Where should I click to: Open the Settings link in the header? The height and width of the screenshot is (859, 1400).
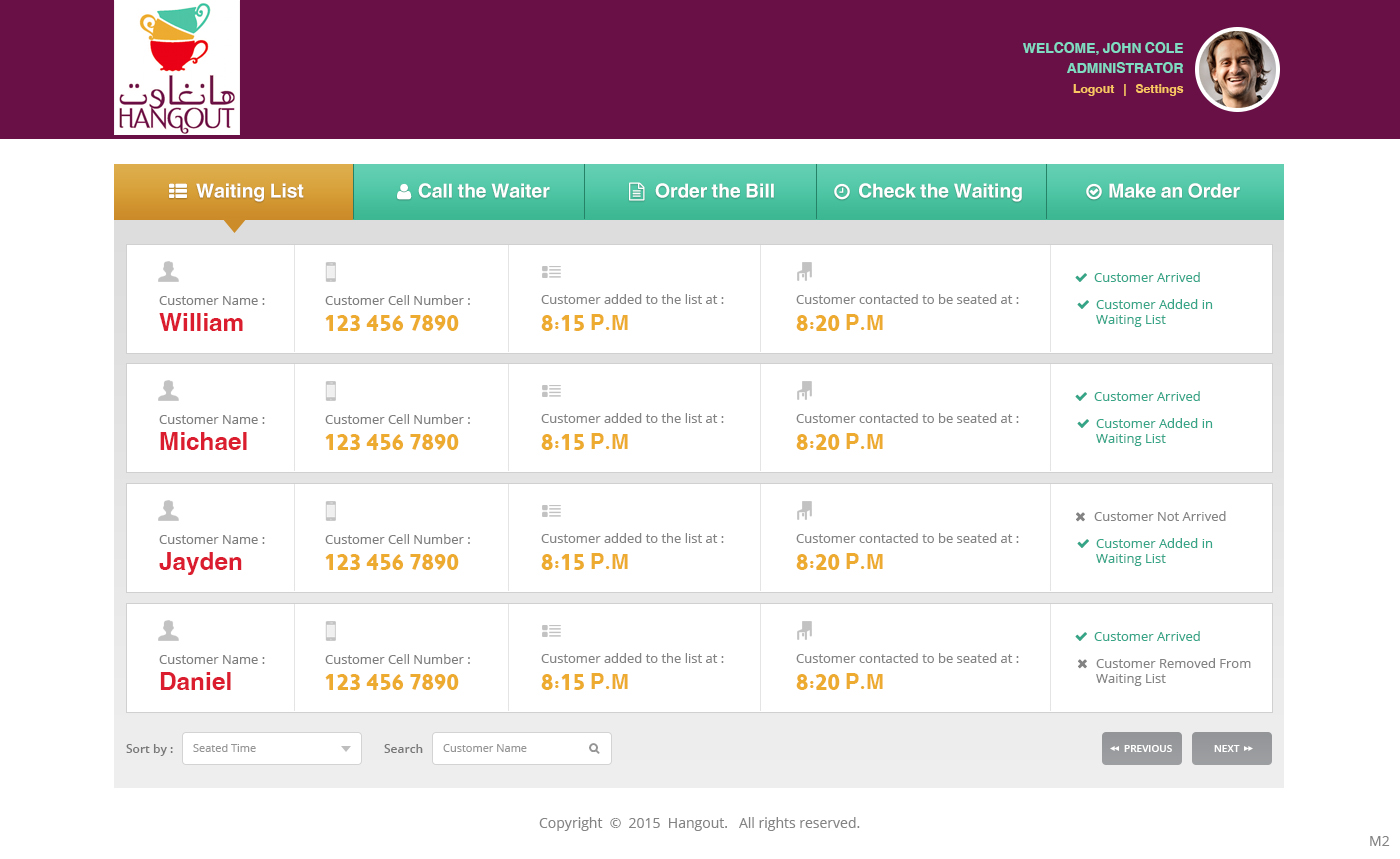[1159, 89]
